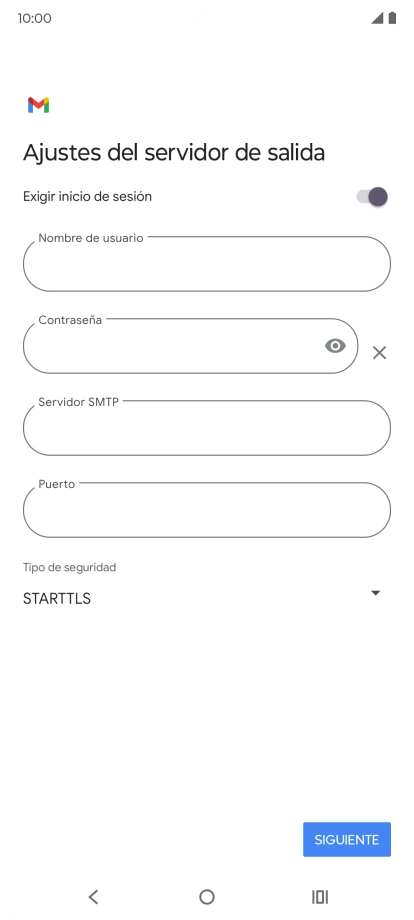Tap the Exigir inicio de sesión label
The width and height of the screenshot is (414, 920).
coord(87,197)
